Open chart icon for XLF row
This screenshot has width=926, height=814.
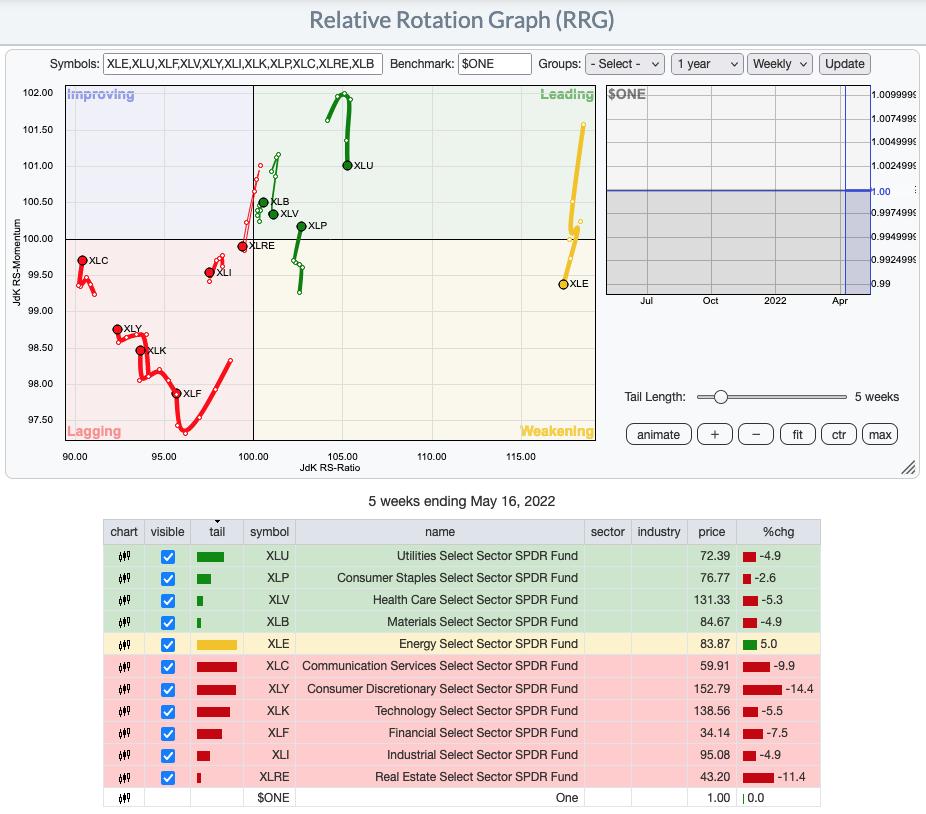point(124,733)
